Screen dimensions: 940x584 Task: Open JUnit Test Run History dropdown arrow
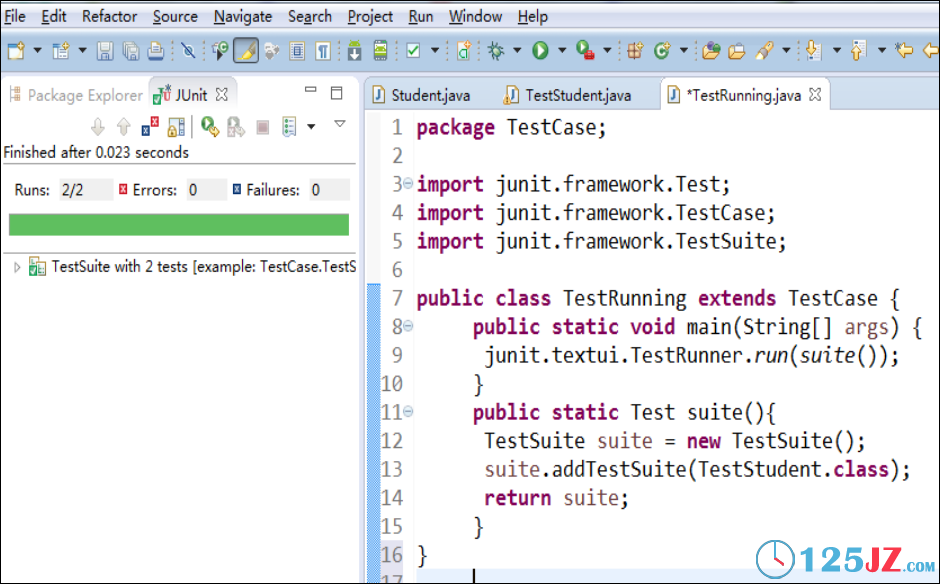tap(311, 127)
